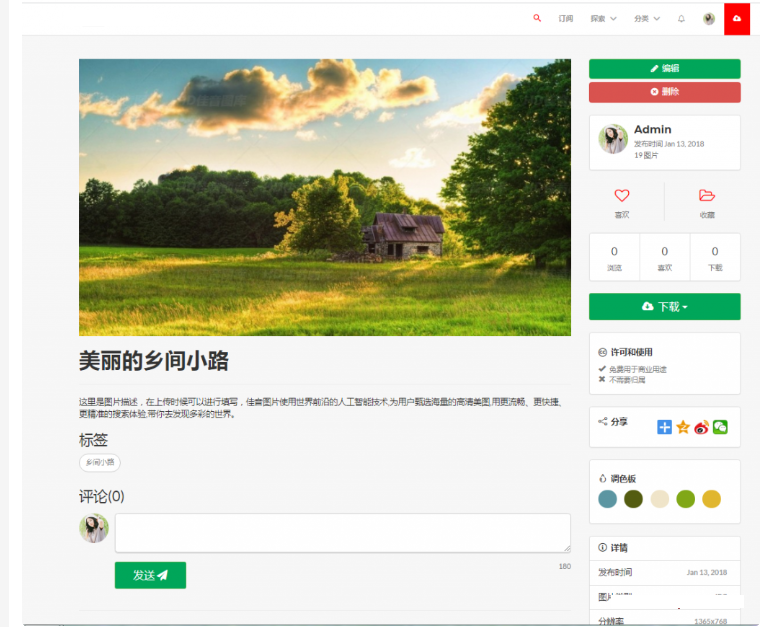Click the 发布时间 row in details
The height and width of the screenshot is (627, 770).
pos(664,572)
